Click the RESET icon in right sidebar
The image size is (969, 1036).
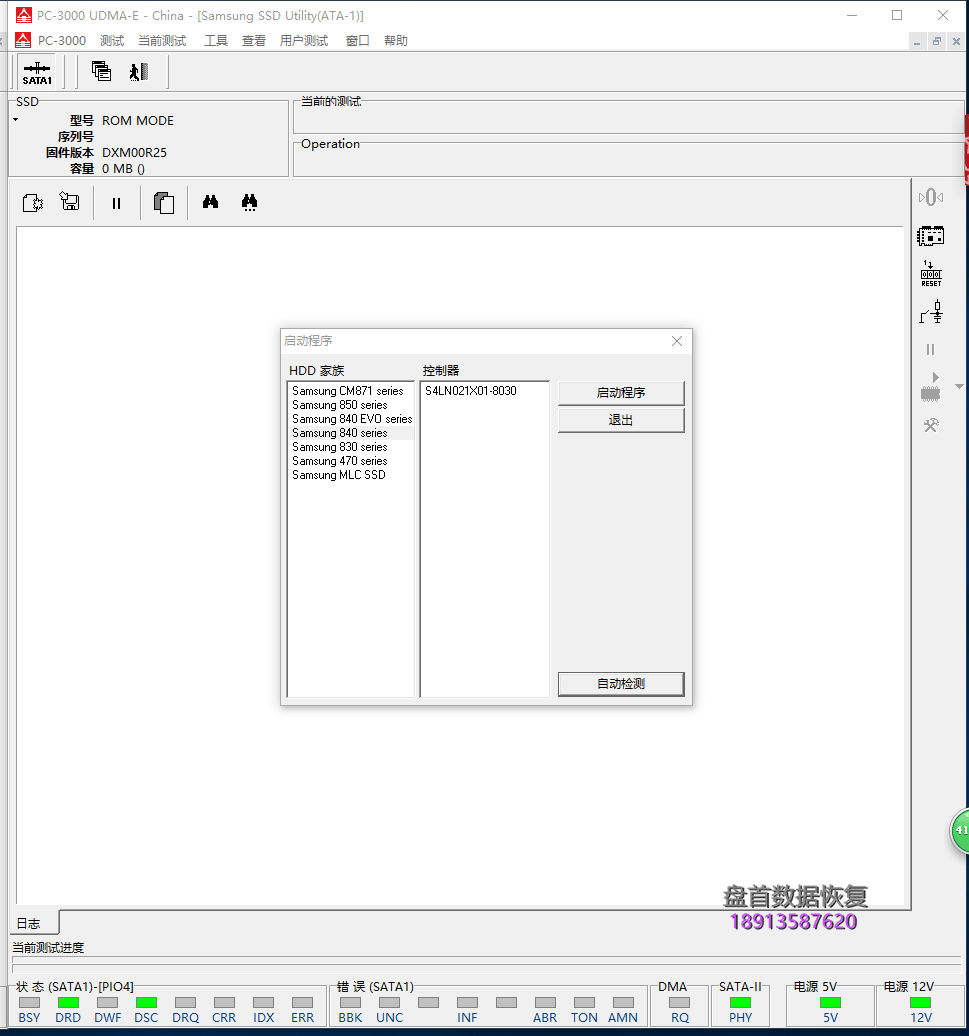(x=931, y=274)
